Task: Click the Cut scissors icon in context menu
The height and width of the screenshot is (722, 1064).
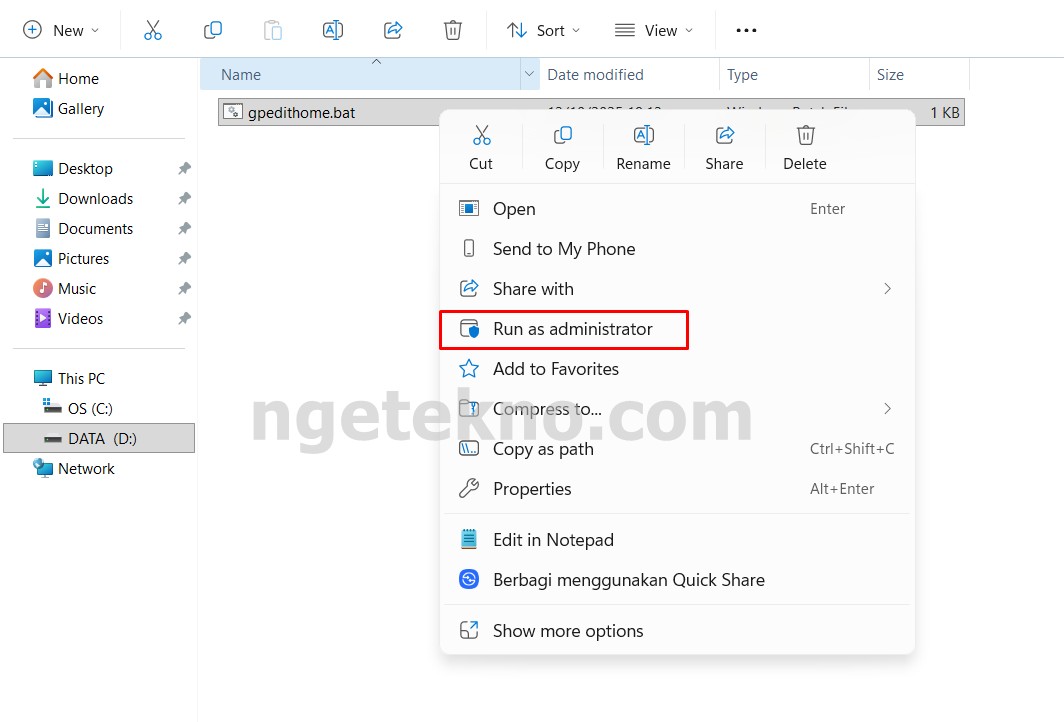Action: pyautogui.click(x=481, y=136)
